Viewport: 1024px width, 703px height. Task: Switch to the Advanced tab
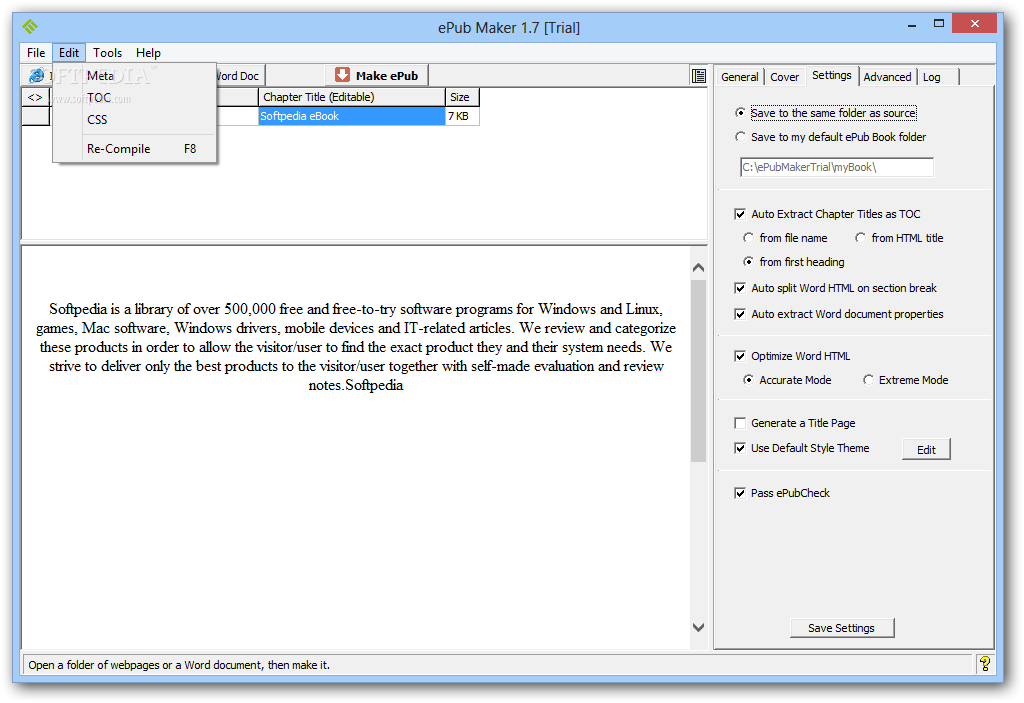point(887,77)
